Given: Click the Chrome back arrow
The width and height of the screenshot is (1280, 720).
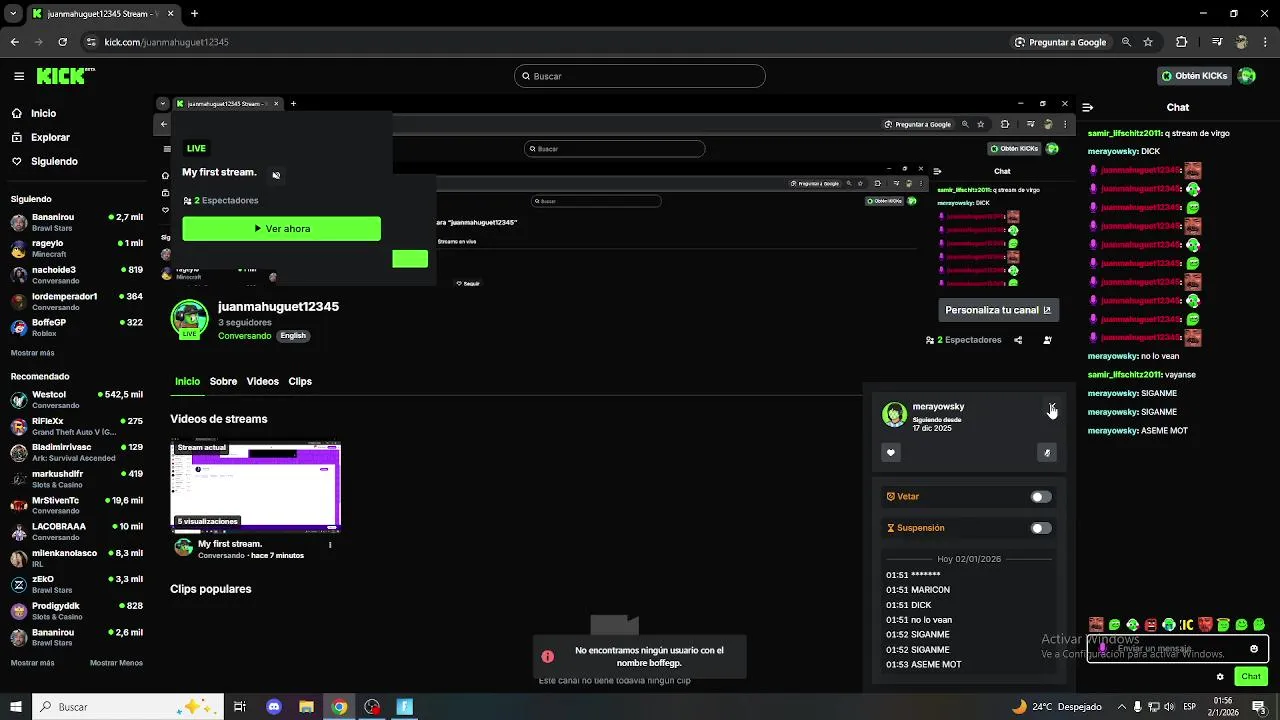Looking at the screenshot, I should (x=14, y=42).
